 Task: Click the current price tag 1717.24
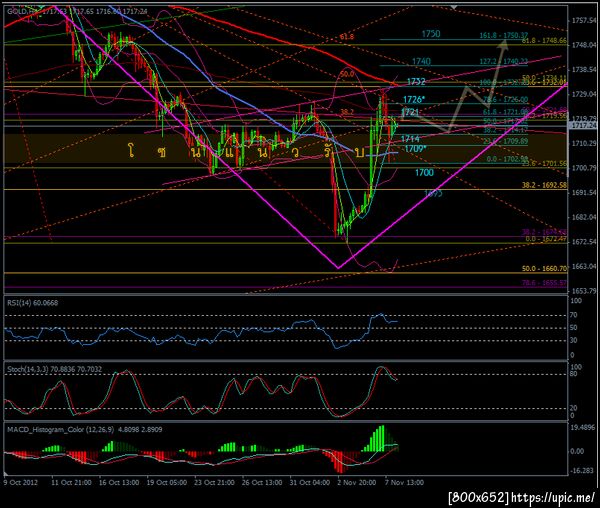click(584, 125)
